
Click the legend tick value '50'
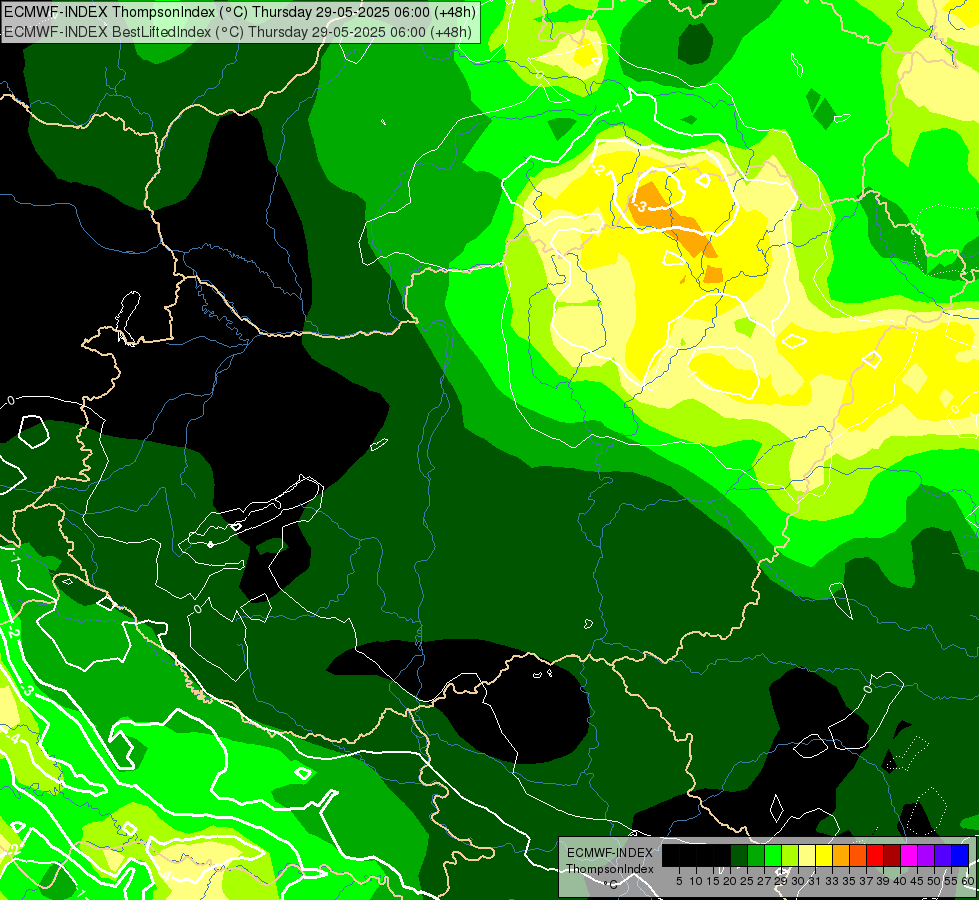(x=935, y=881)
